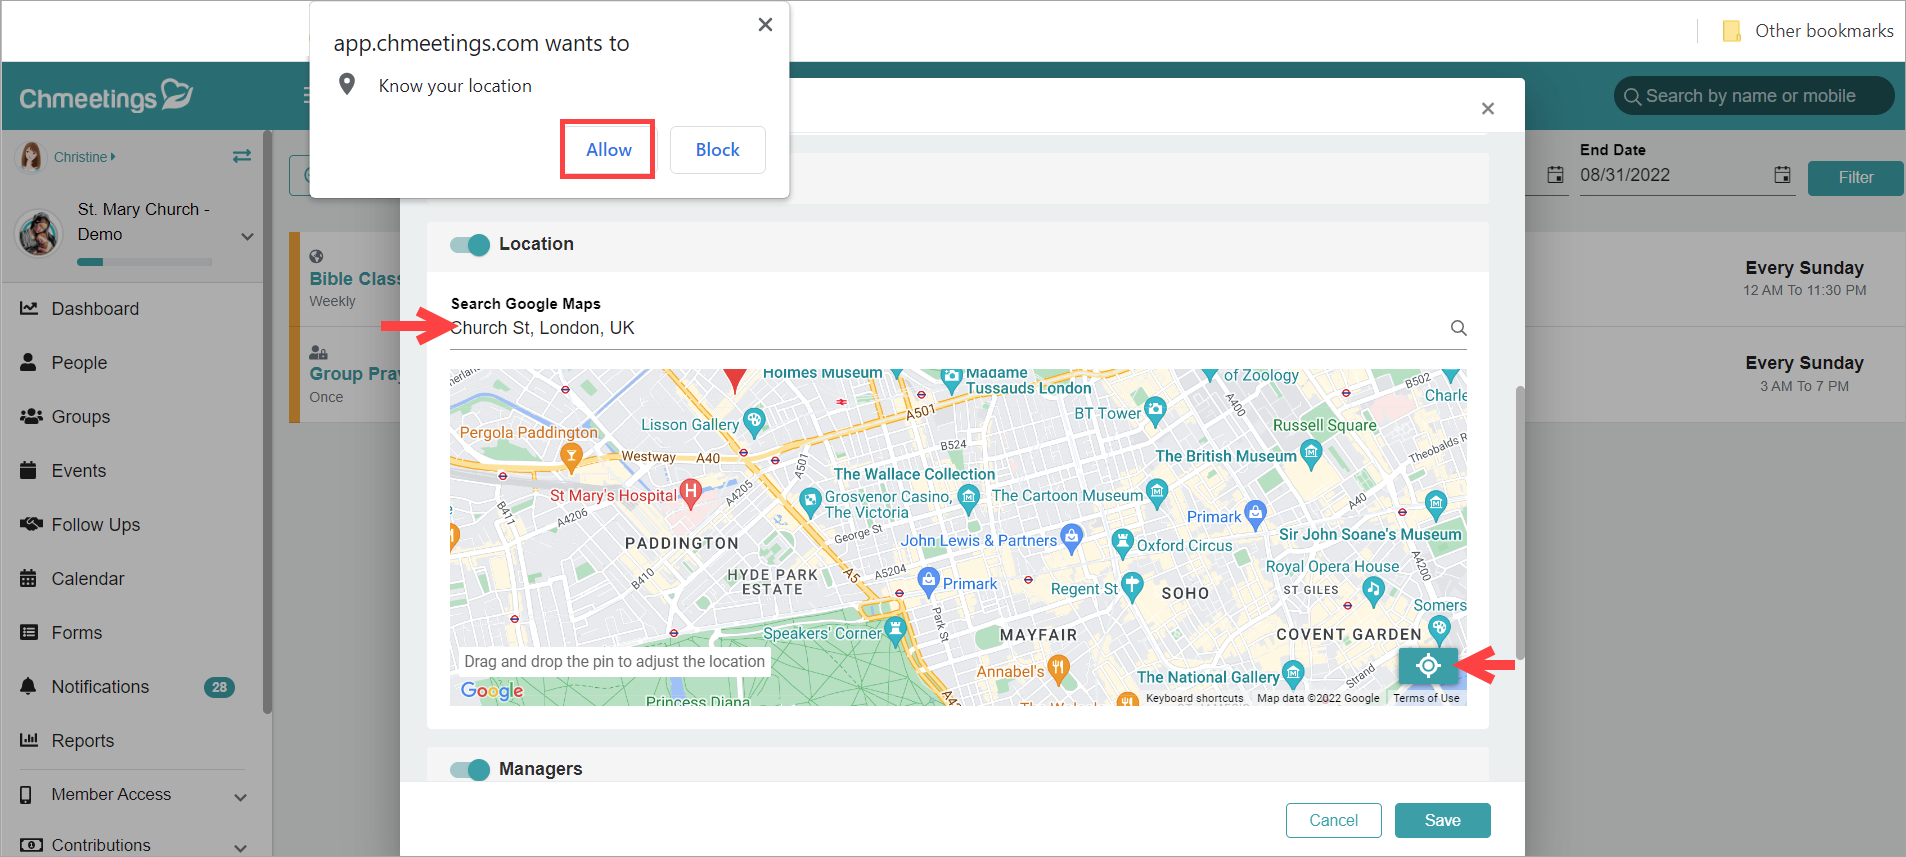Viewport: 1906px width, 857px height.
Task: Click the map search magnifier icon
Action: [1458, 328]
